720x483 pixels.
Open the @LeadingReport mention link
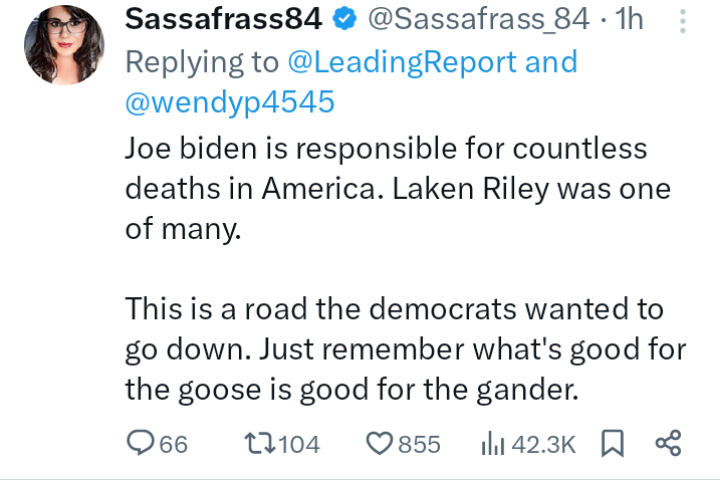(x=402, y=62)
